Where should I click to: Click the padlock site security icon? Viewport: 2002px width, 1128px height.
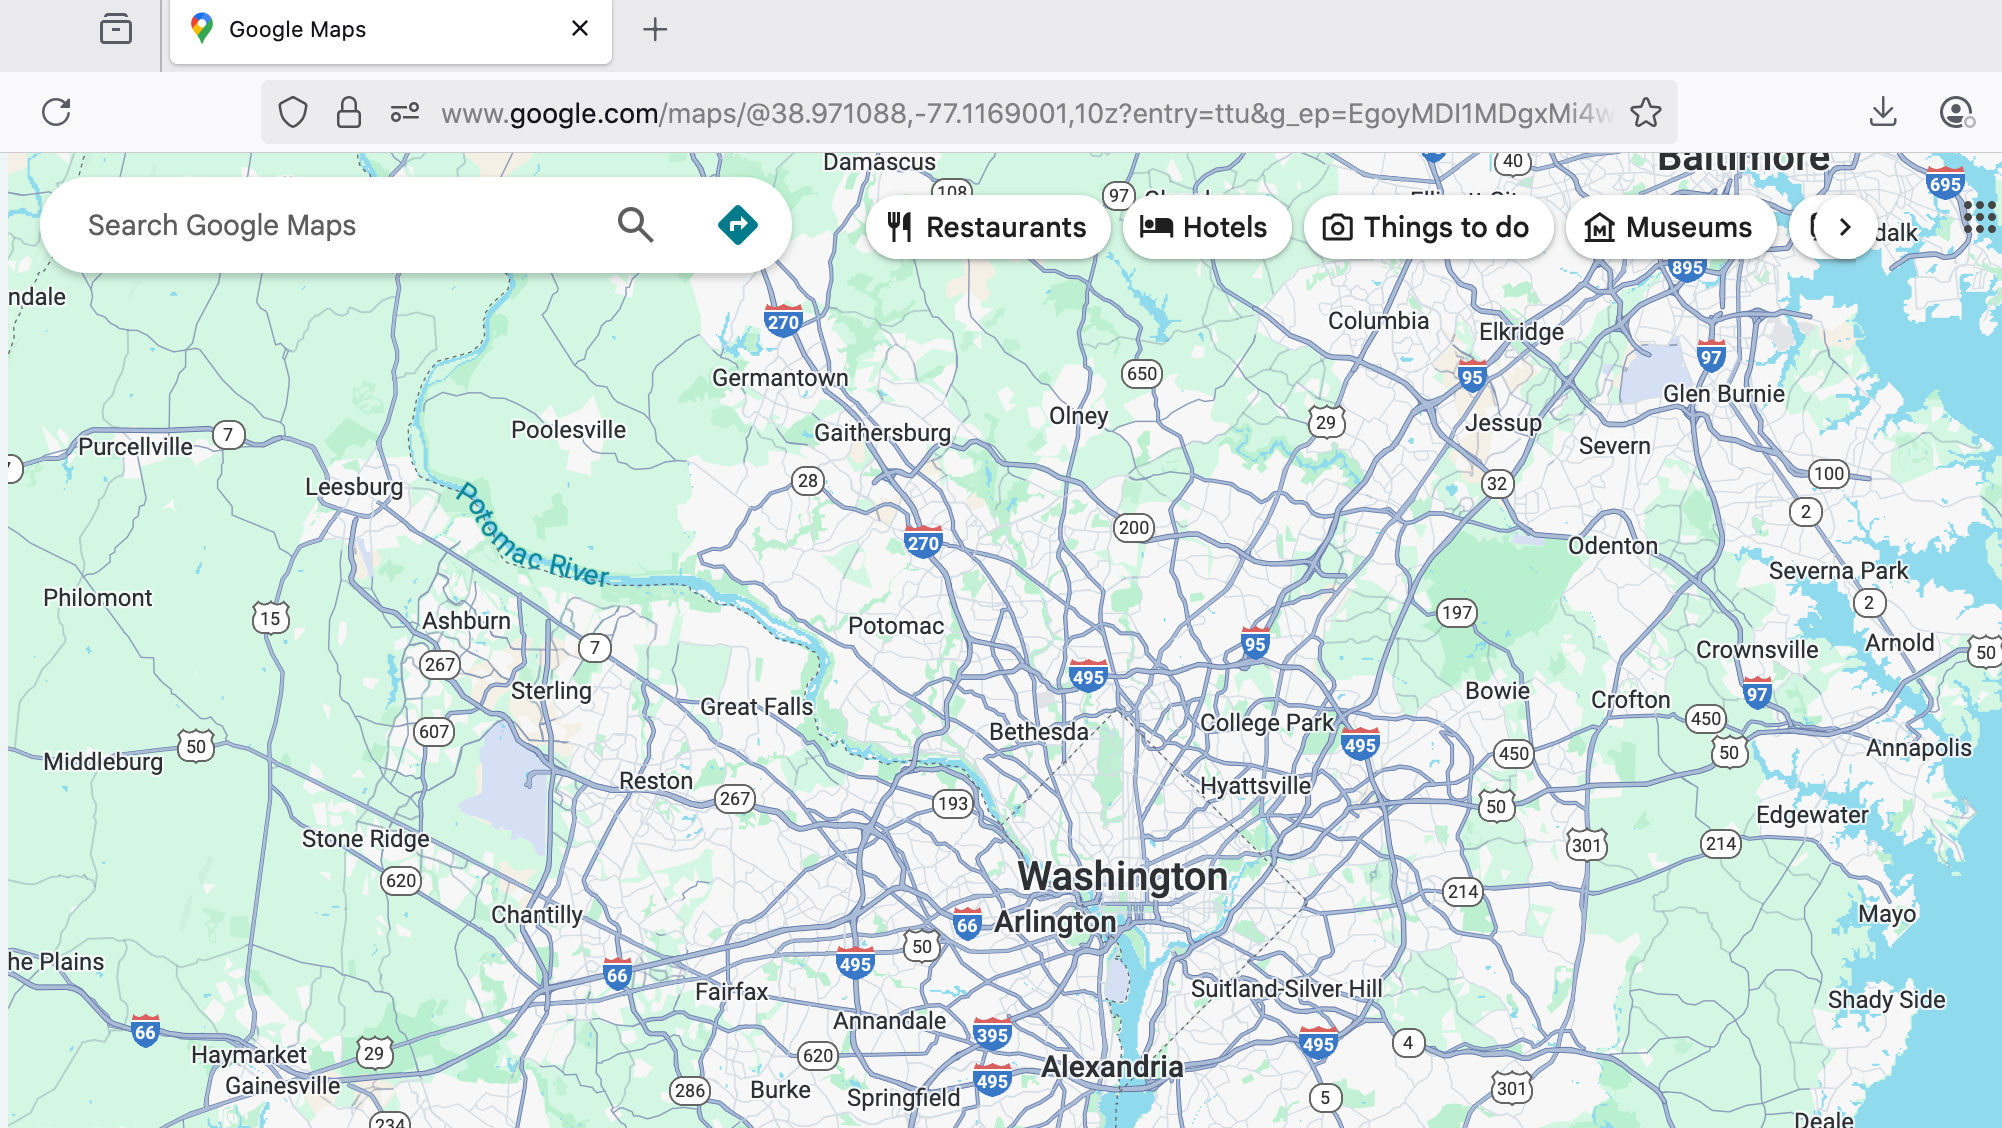[x=348, y=112]
